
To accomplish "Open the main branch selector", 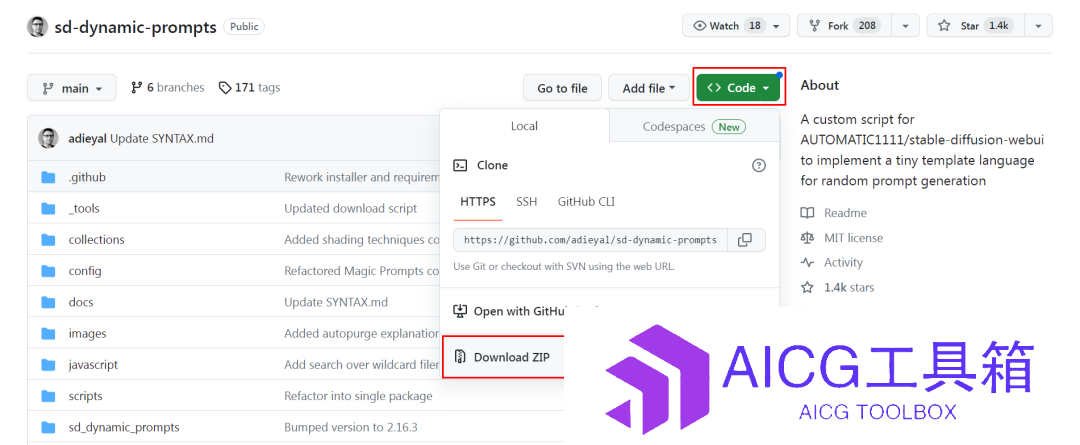I will coord(72,88).
